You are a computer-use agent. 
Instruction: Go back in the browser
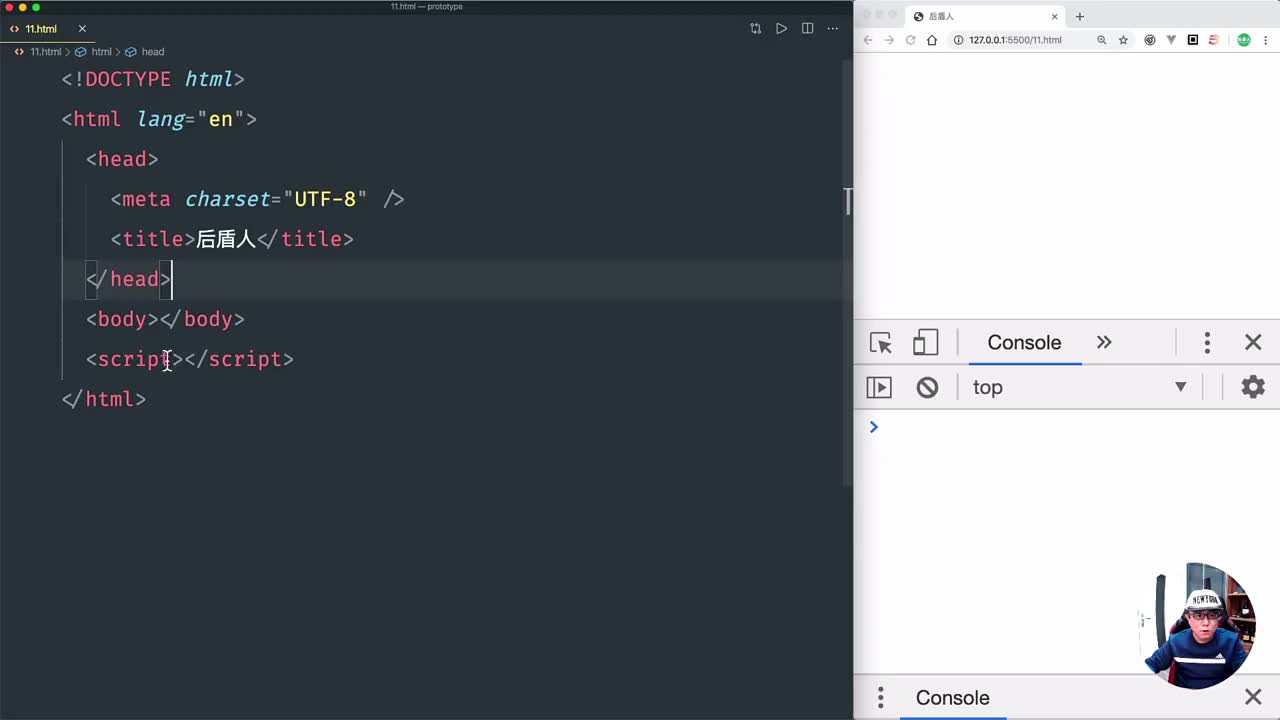[x=868, y=40]
